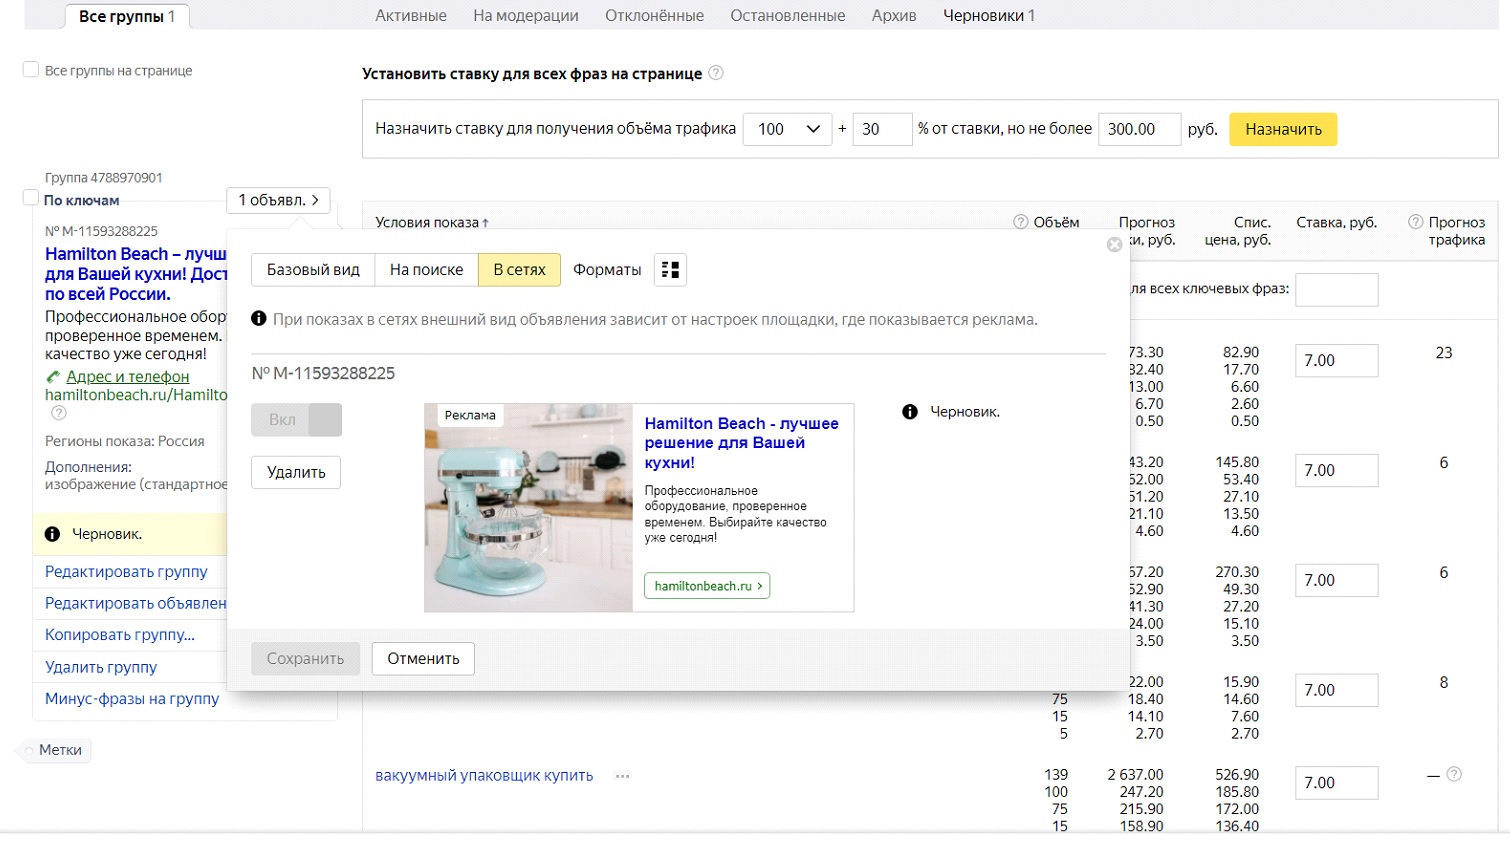The width and height of the screenshot is (1510, 846).
Task: Click the Сохранить button
Action: (305, 658)
